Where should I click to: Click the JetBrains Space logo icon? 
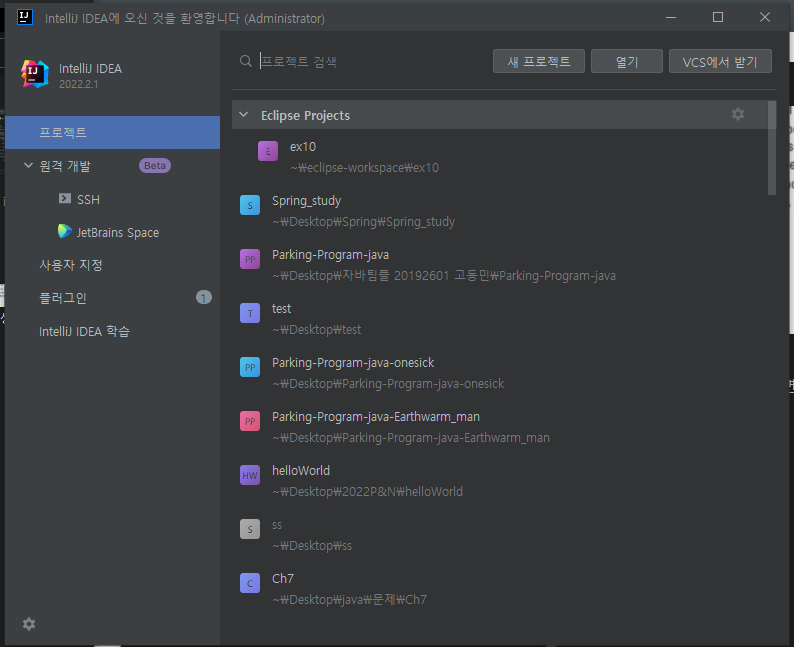pyautogui.click(x=64, y=231)
